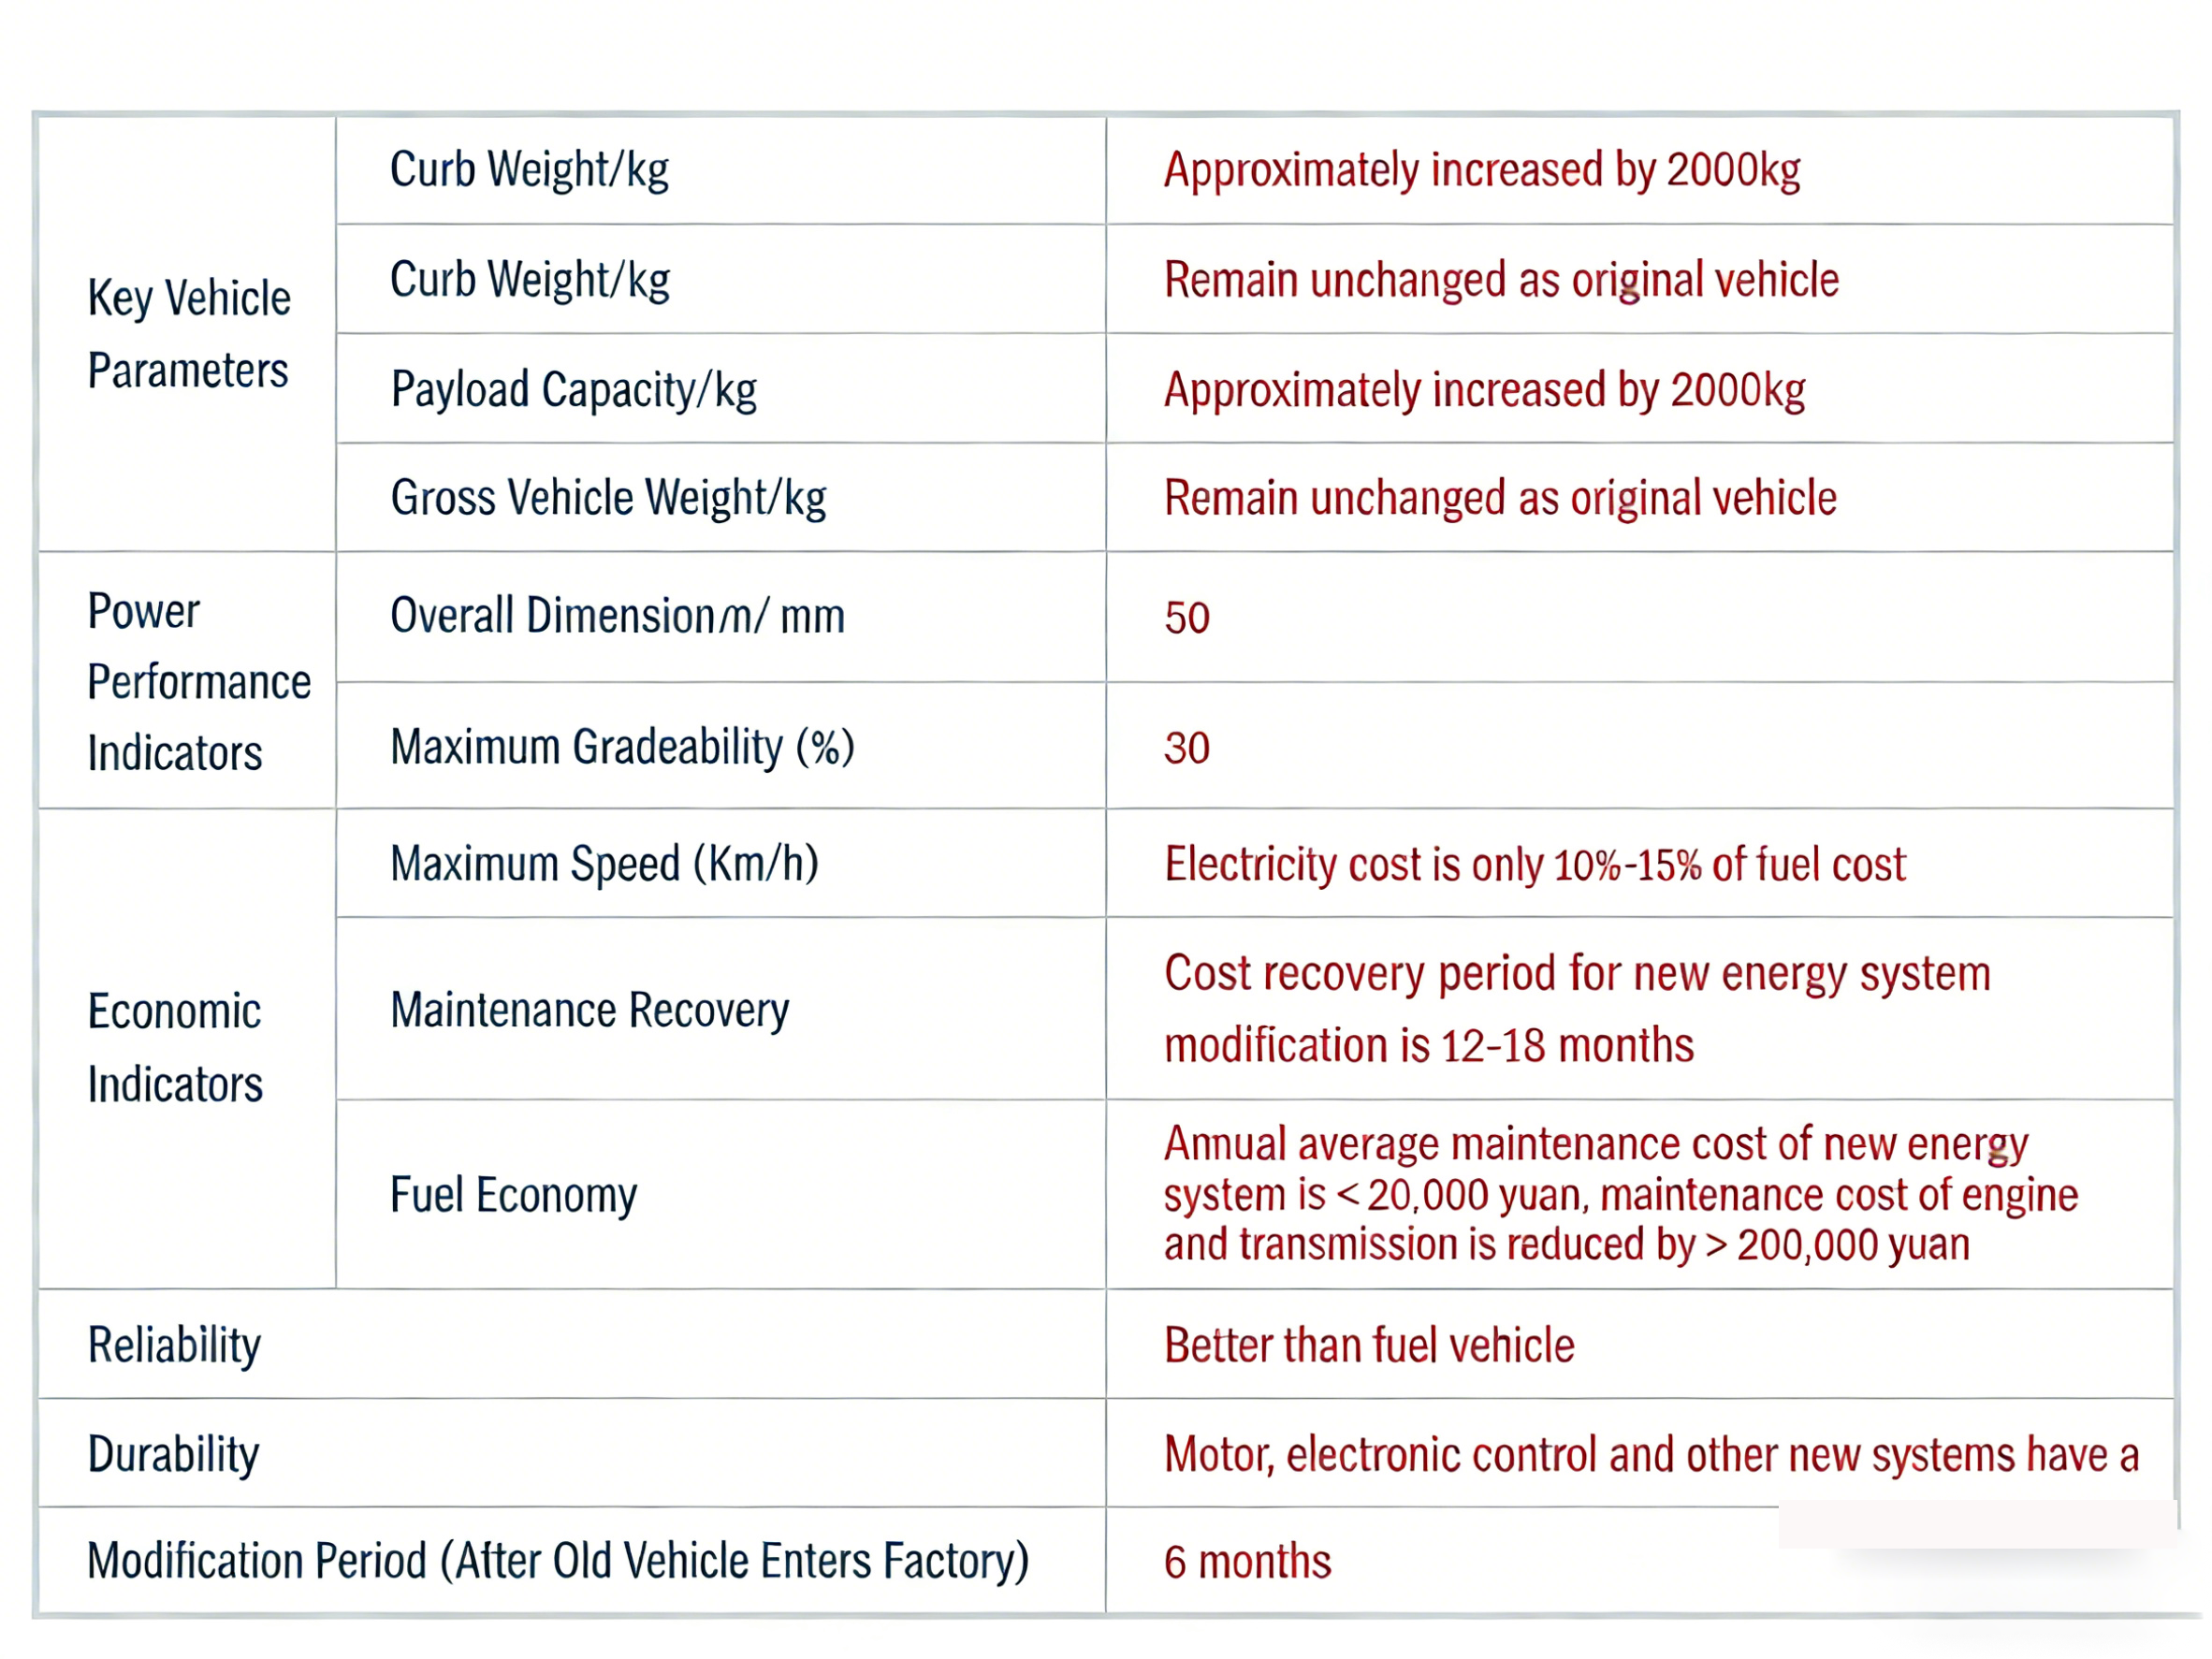2212x1659 pixels.
Task: Click the cost recovery period 12-18 months text
Action: tap(1576, 1009)
